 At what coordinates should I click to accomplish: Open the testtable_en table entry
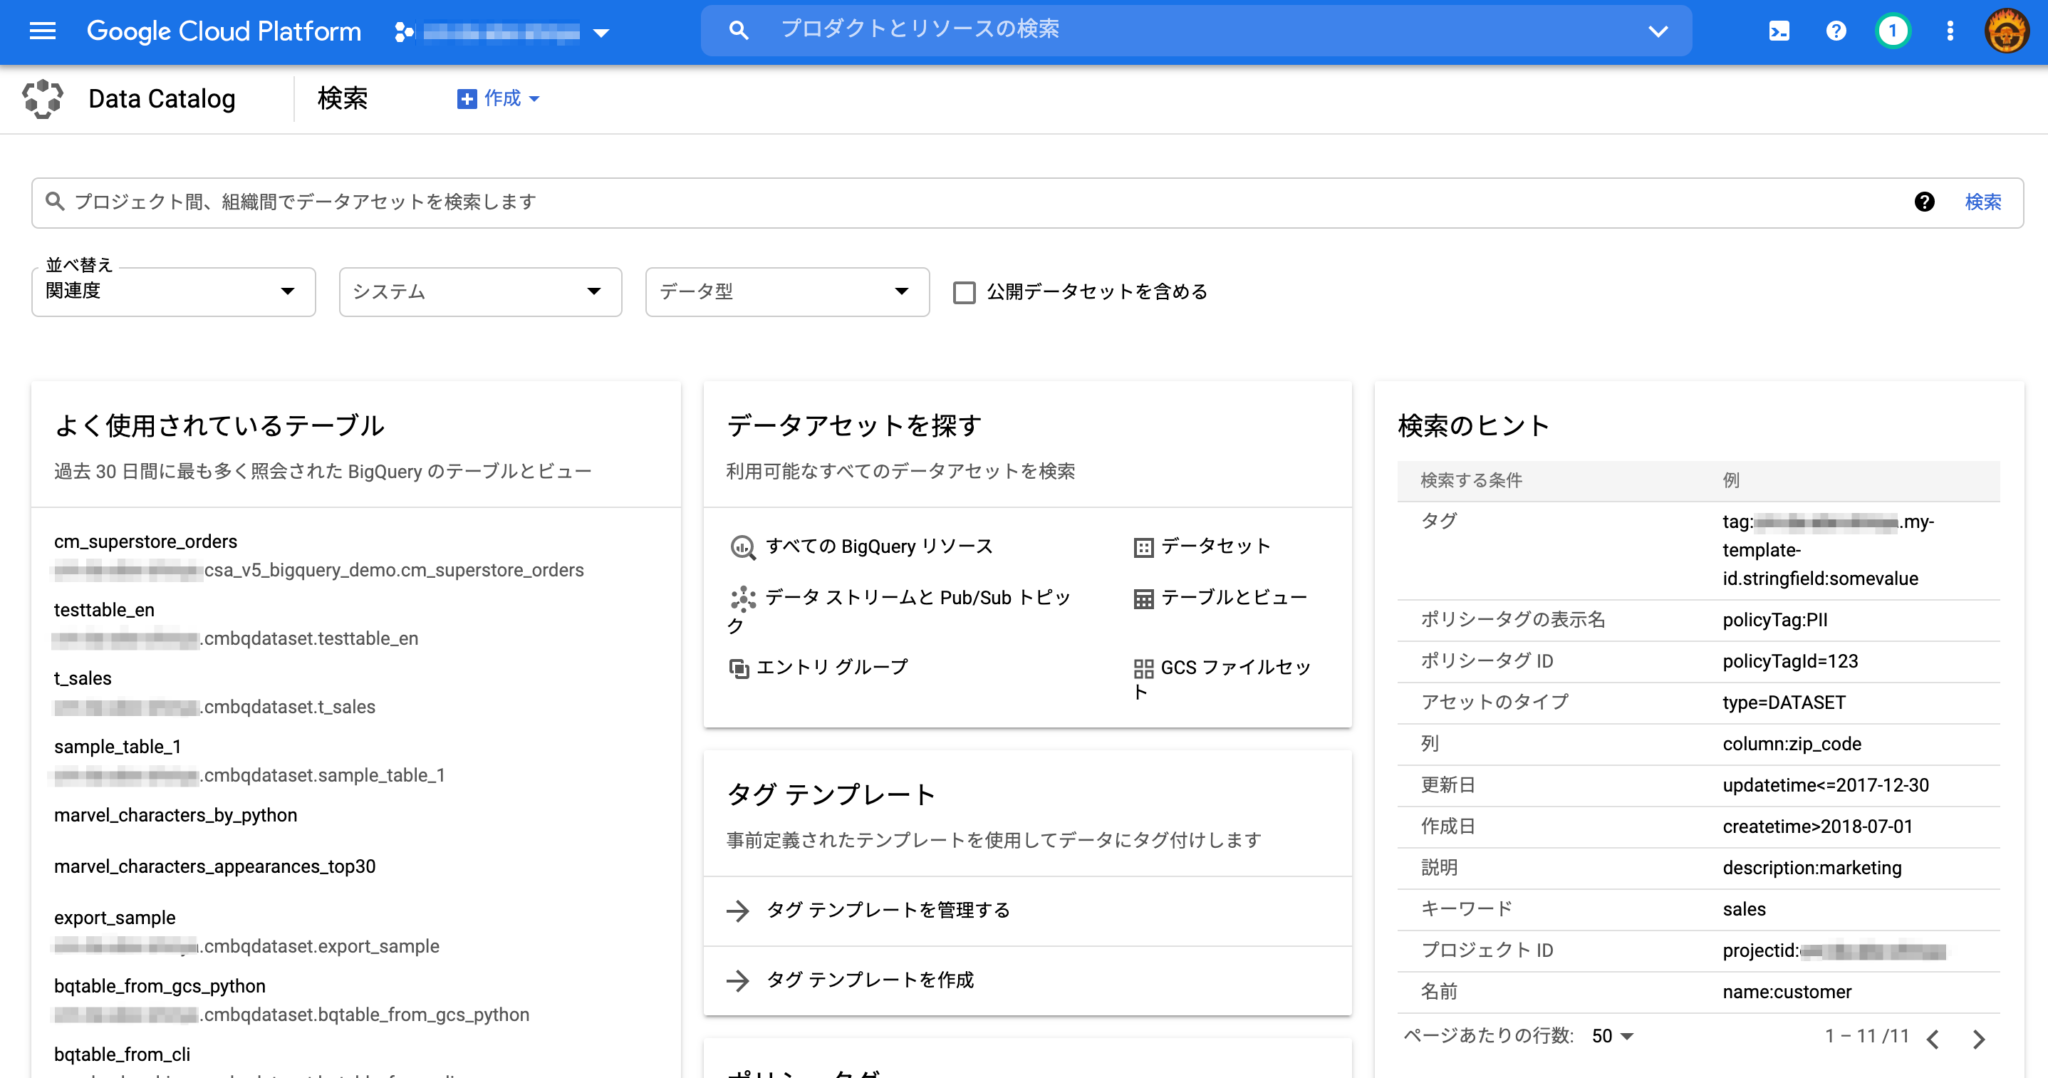tap(104, 610)
